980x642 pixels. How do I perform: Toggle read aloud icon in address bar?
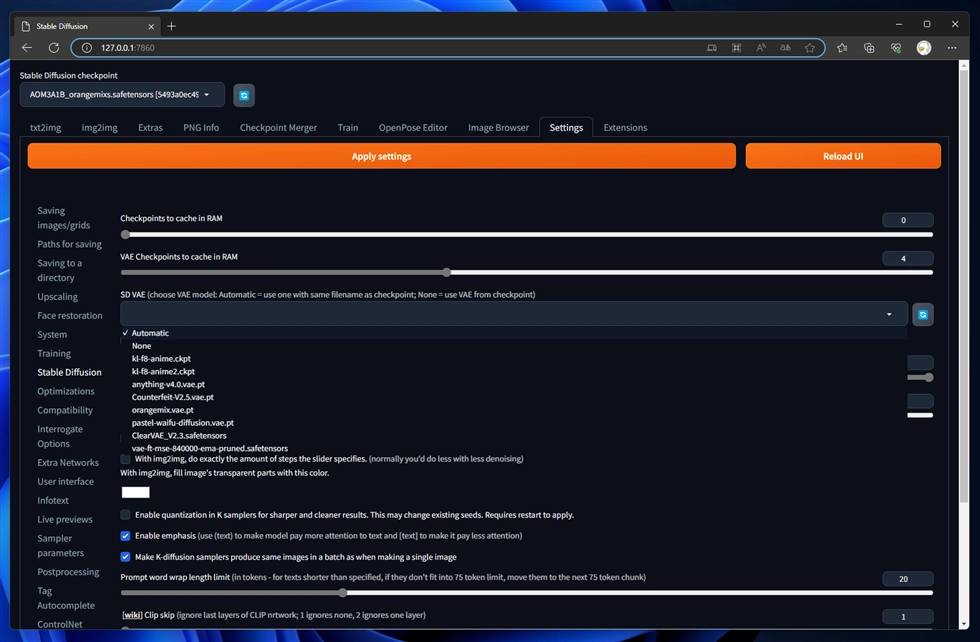761,48
